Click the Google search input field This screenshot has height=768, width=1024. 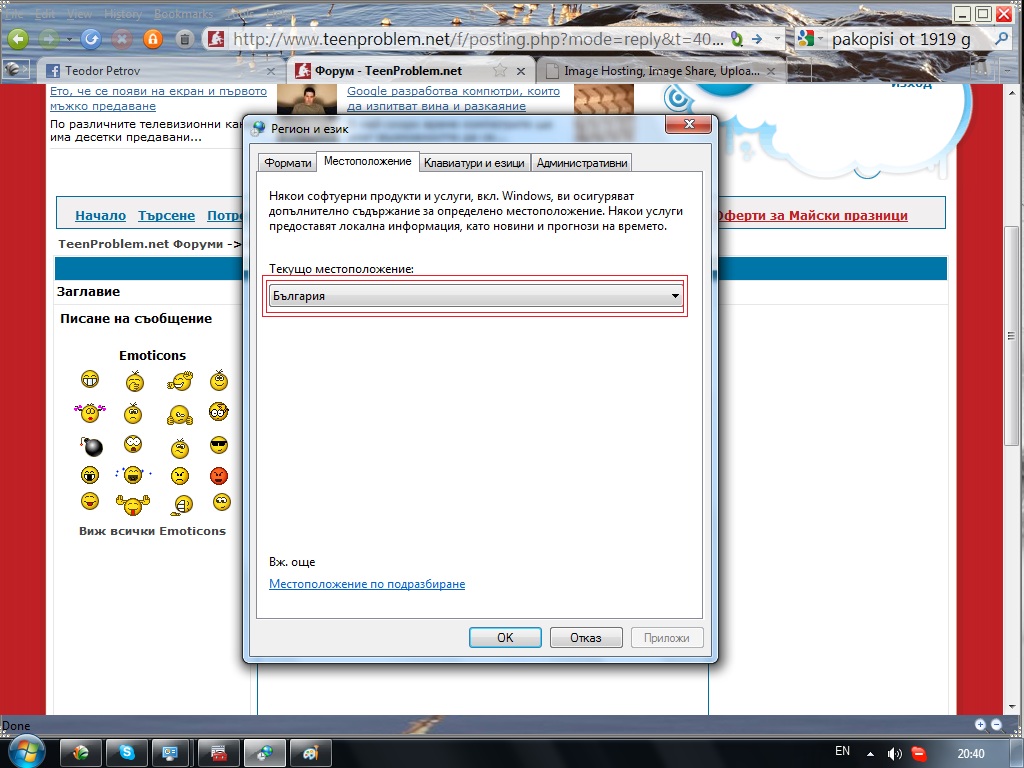tap(908, 39)
